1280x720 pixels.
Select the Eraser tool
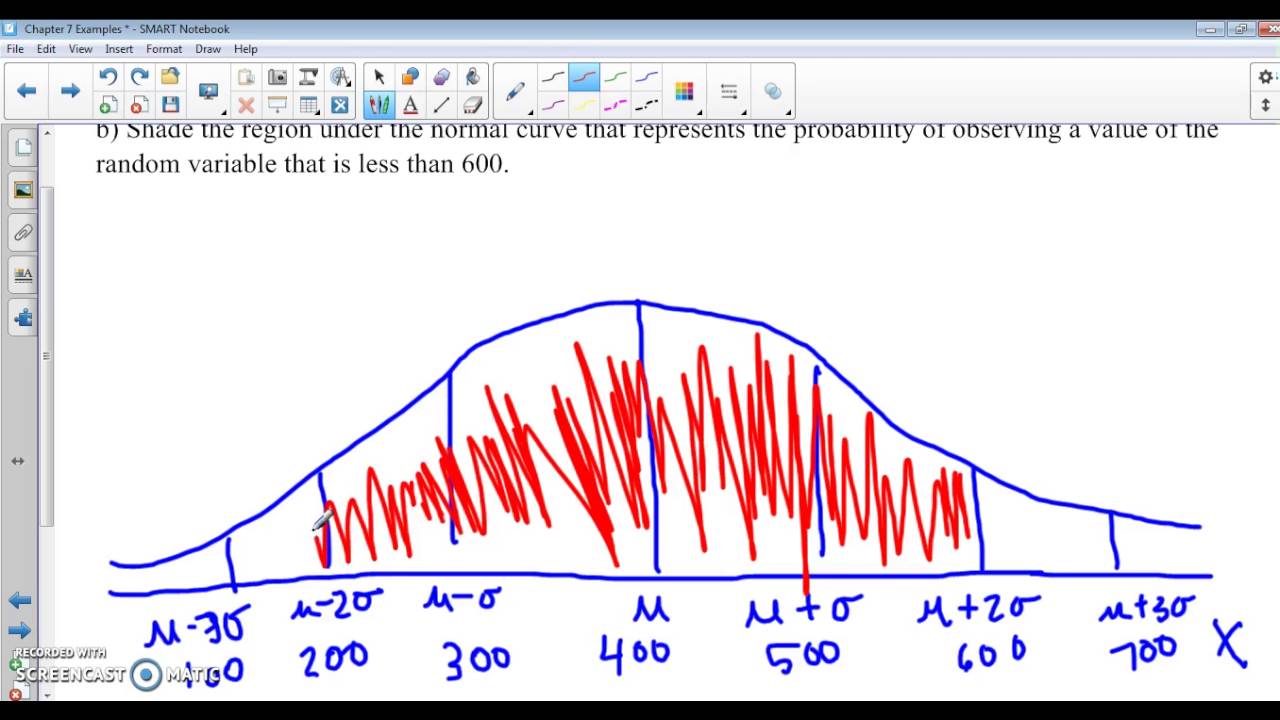[x=472, y=105]
